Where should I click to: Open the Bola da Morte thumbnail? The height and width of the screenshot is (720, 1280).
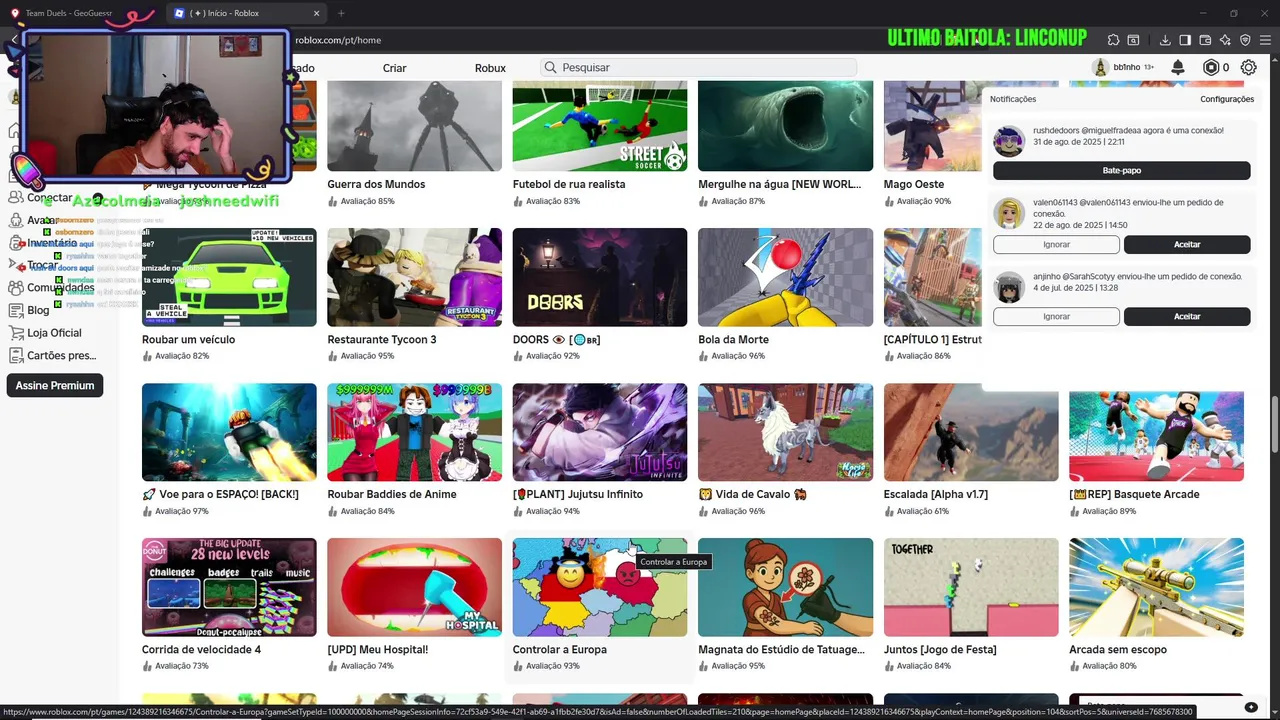point(785,277)
